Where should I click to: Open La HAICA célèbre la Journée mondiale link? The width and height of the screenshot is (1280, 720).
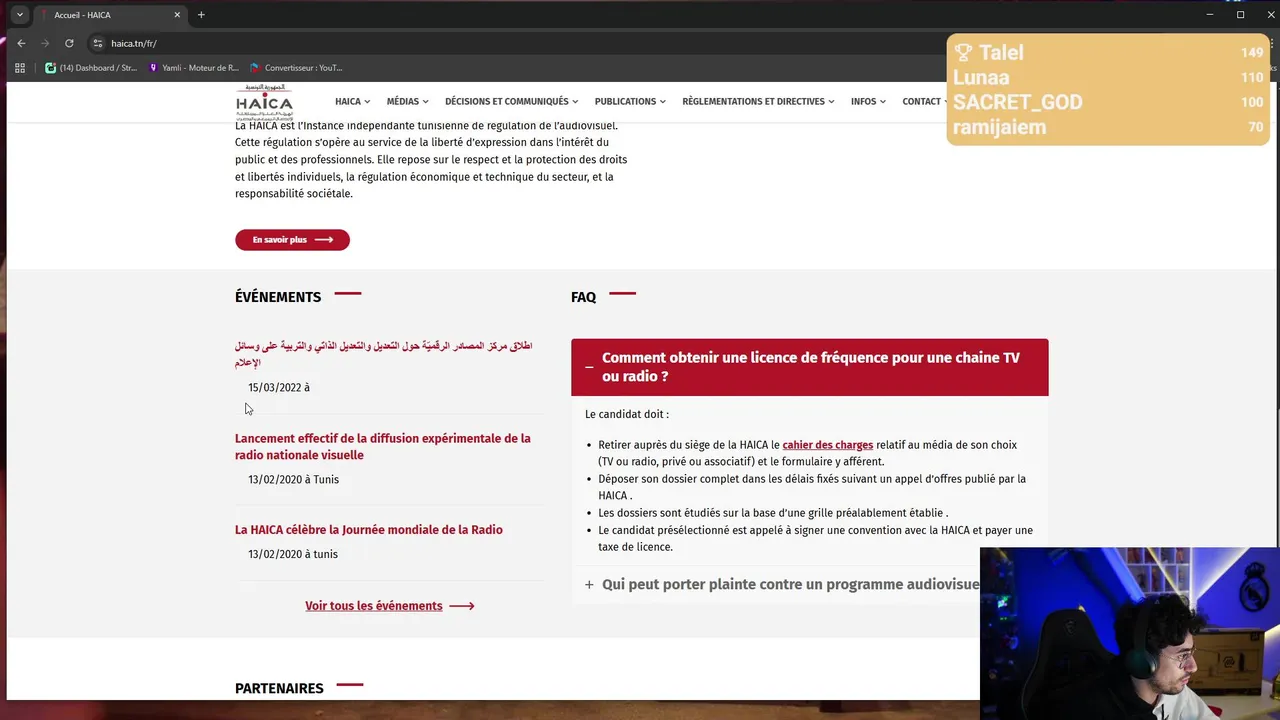pos(369,530)
